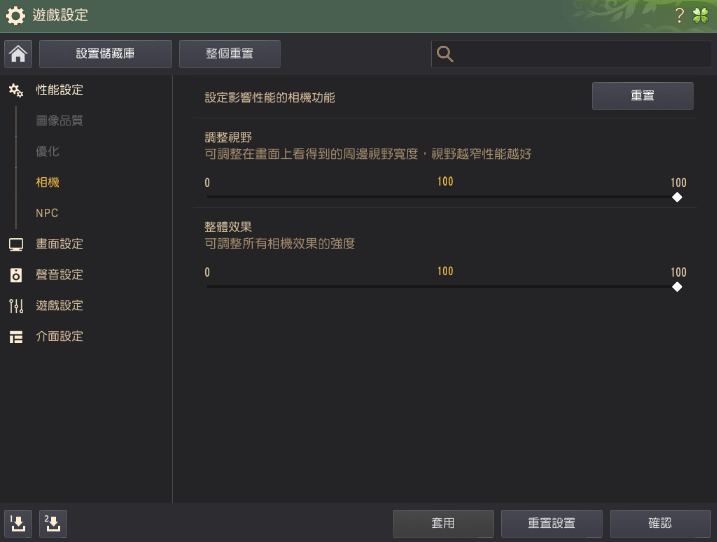
Task: Open help via the question mark icon
Action: tap(680, 16)
